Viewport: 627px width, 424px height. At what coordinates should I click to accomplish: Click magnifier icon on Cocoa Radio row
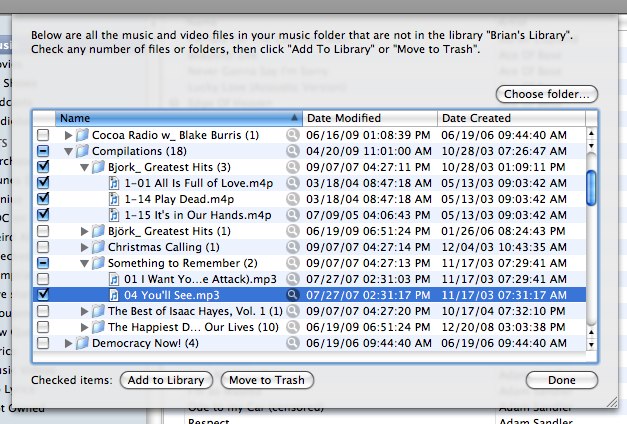(293, 135)
